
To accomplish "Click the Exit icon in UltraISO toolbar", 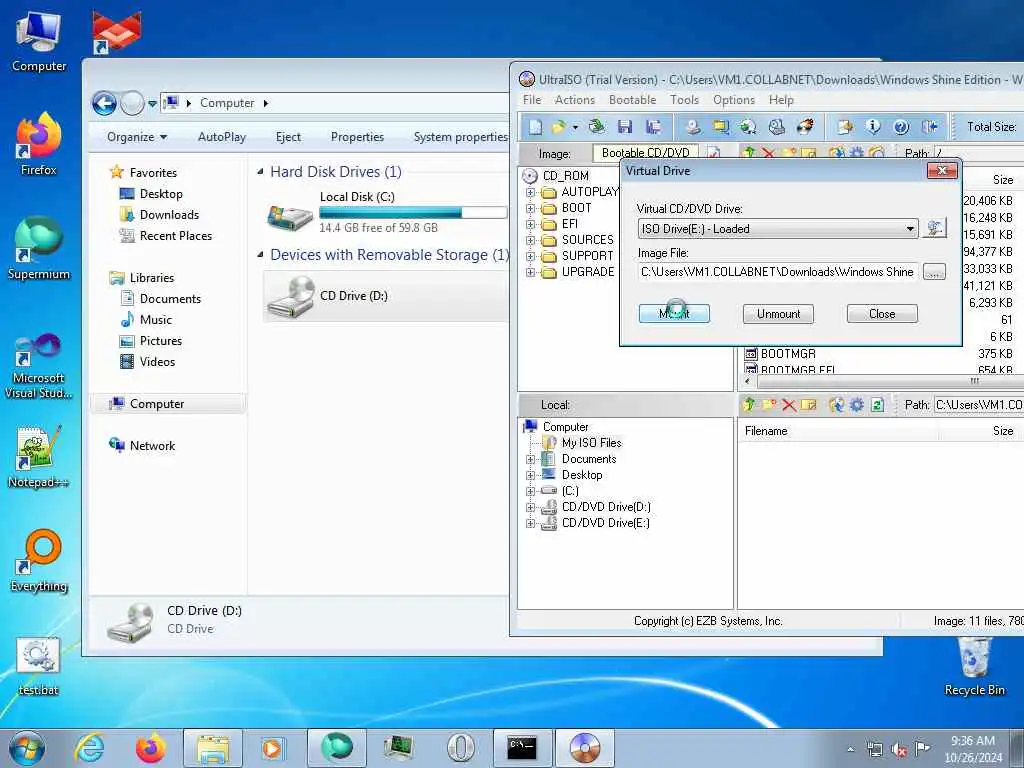I will 929,127.
